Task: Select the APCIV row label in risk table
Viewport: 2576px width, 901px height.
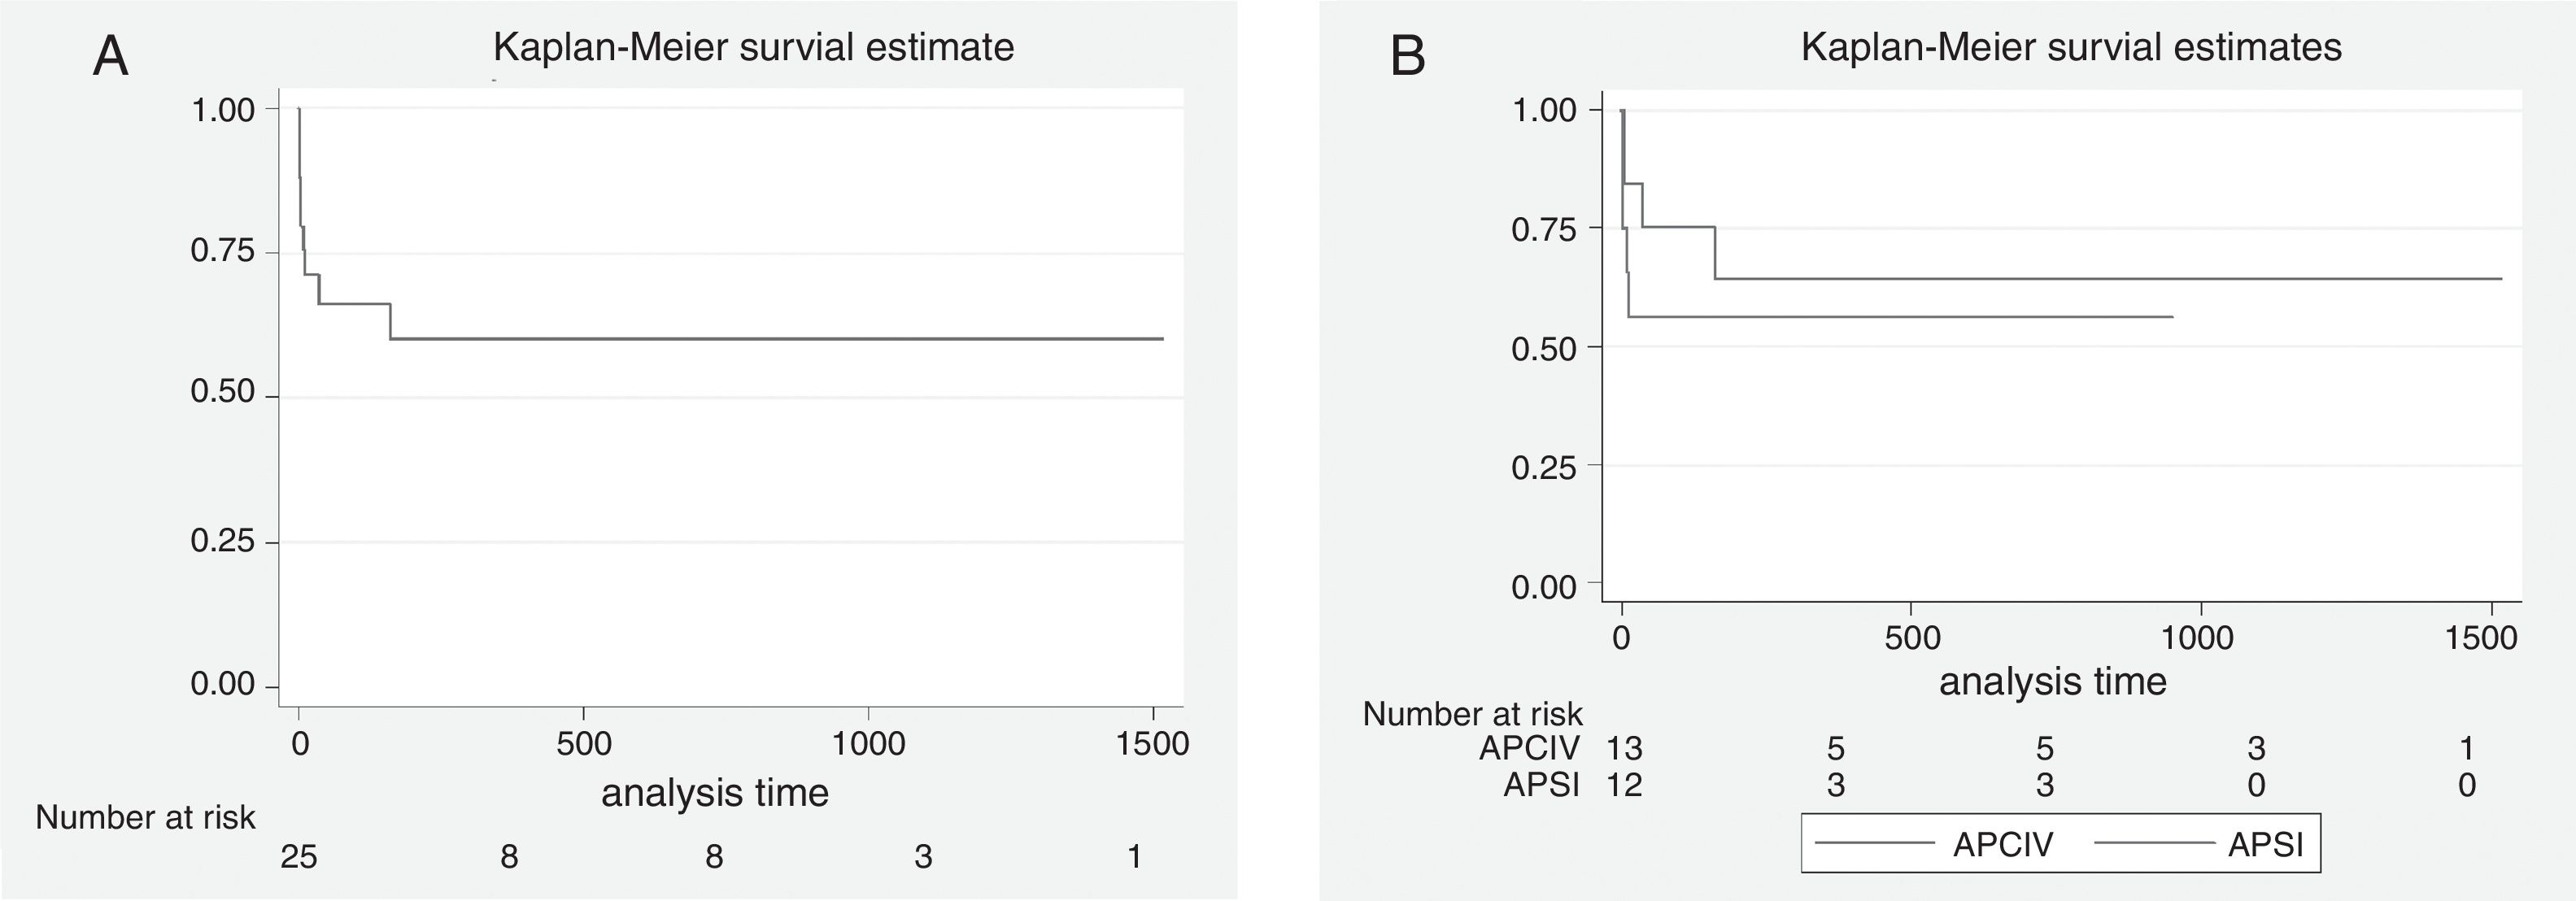Action: pyautogui.click(x=1529, y=748)
